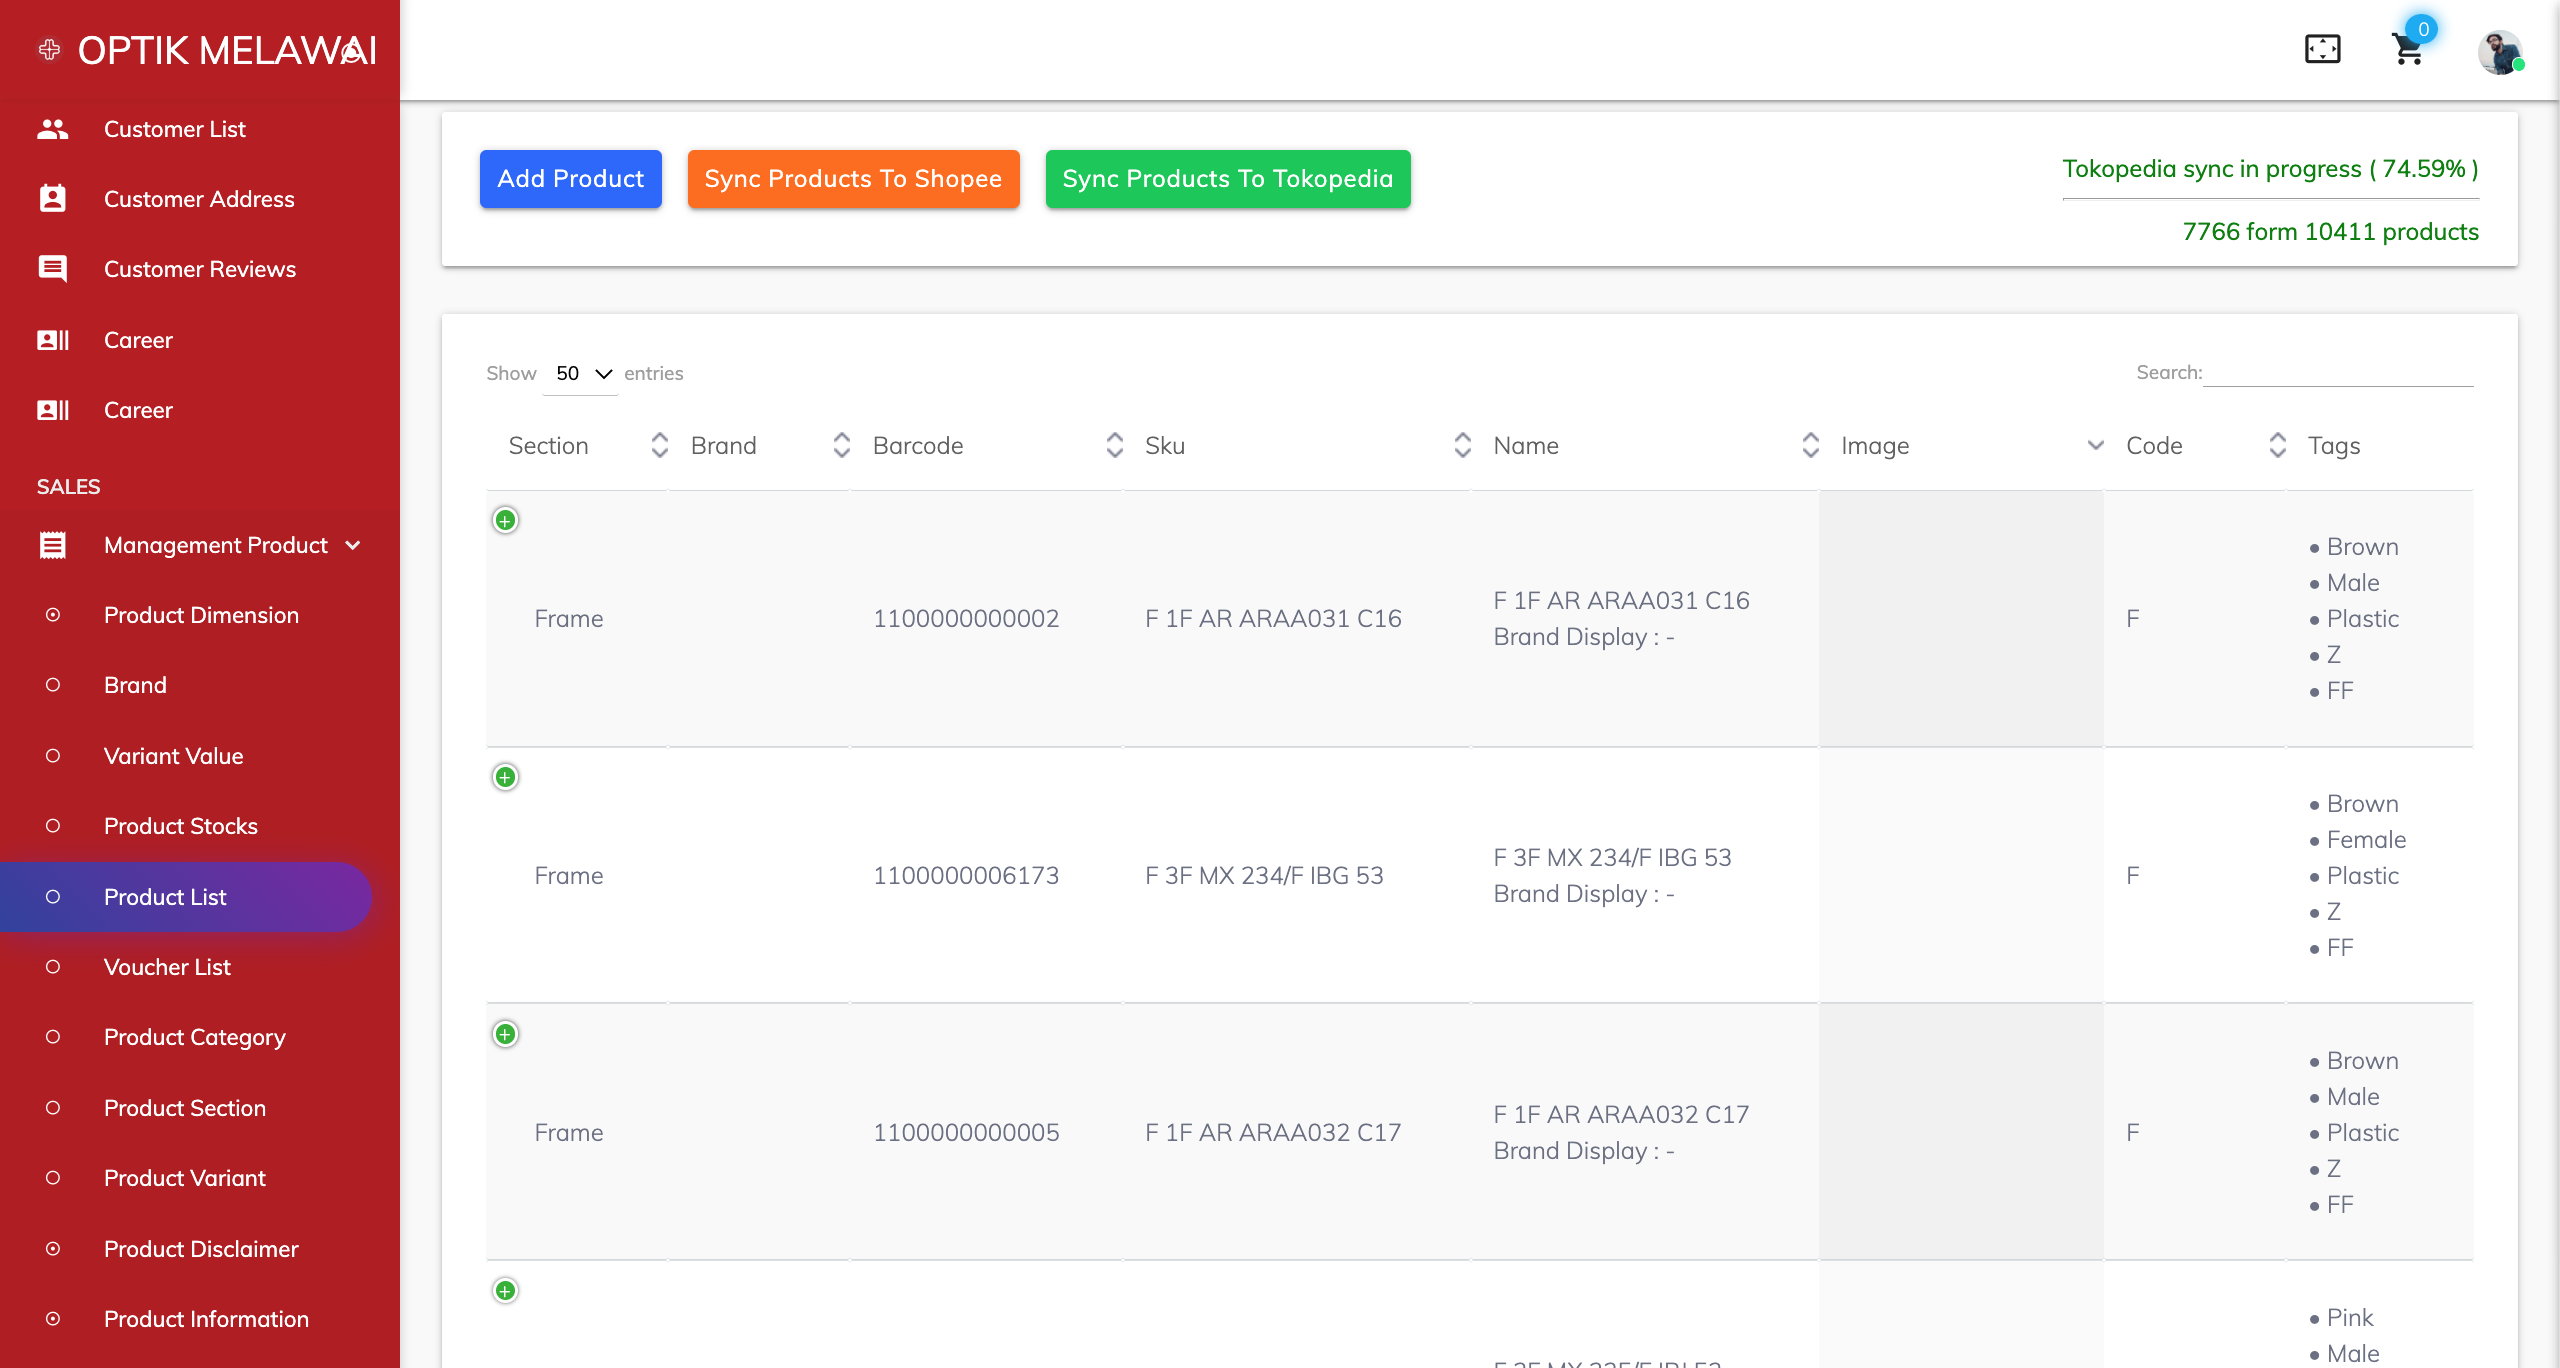This screenshot has width=2560, height=1368.
Task: Click the Add Product button
Action: click(571, 179)
